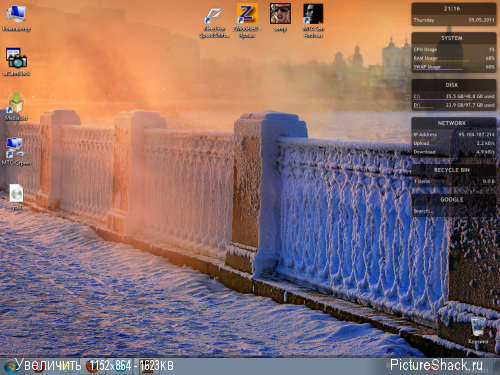
Task: Click the RAM Usage label
Action: pyautogui.click(x=425, y=58)
